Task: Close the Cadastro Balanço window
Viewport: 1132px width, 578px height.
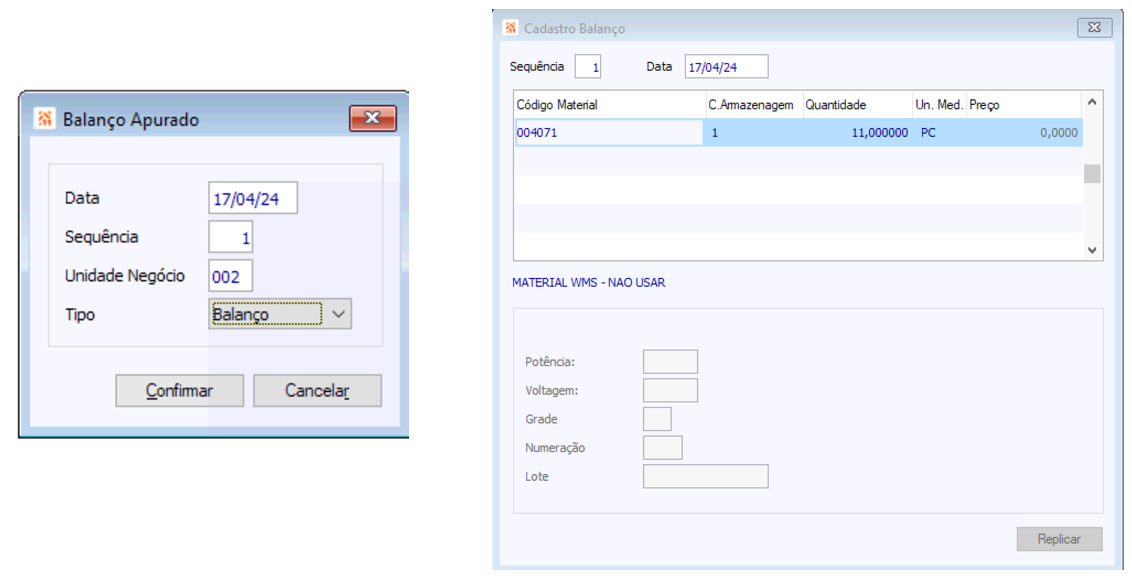Action: tap(1094, 27)
